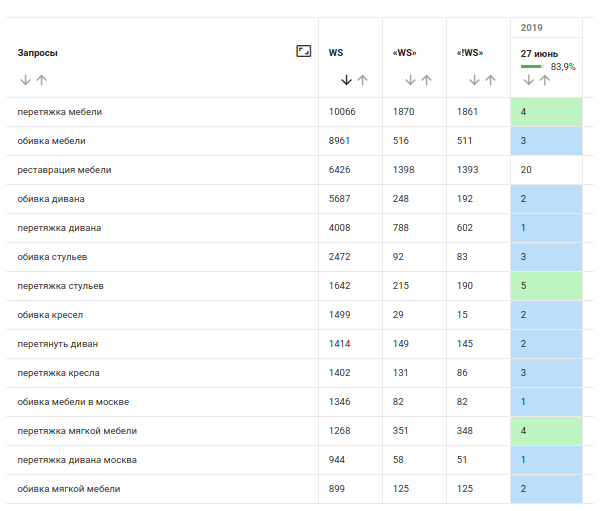The width and height of the screenshot is (601, 511).
Task: Sort «!WS» column descending
Action: [x=474, y=80]
